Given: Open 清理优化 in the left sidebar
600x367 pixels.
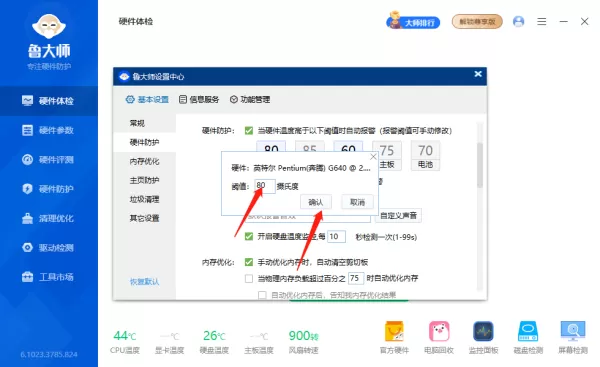Looking at the screenshot, I should click(x=49, y=219).
